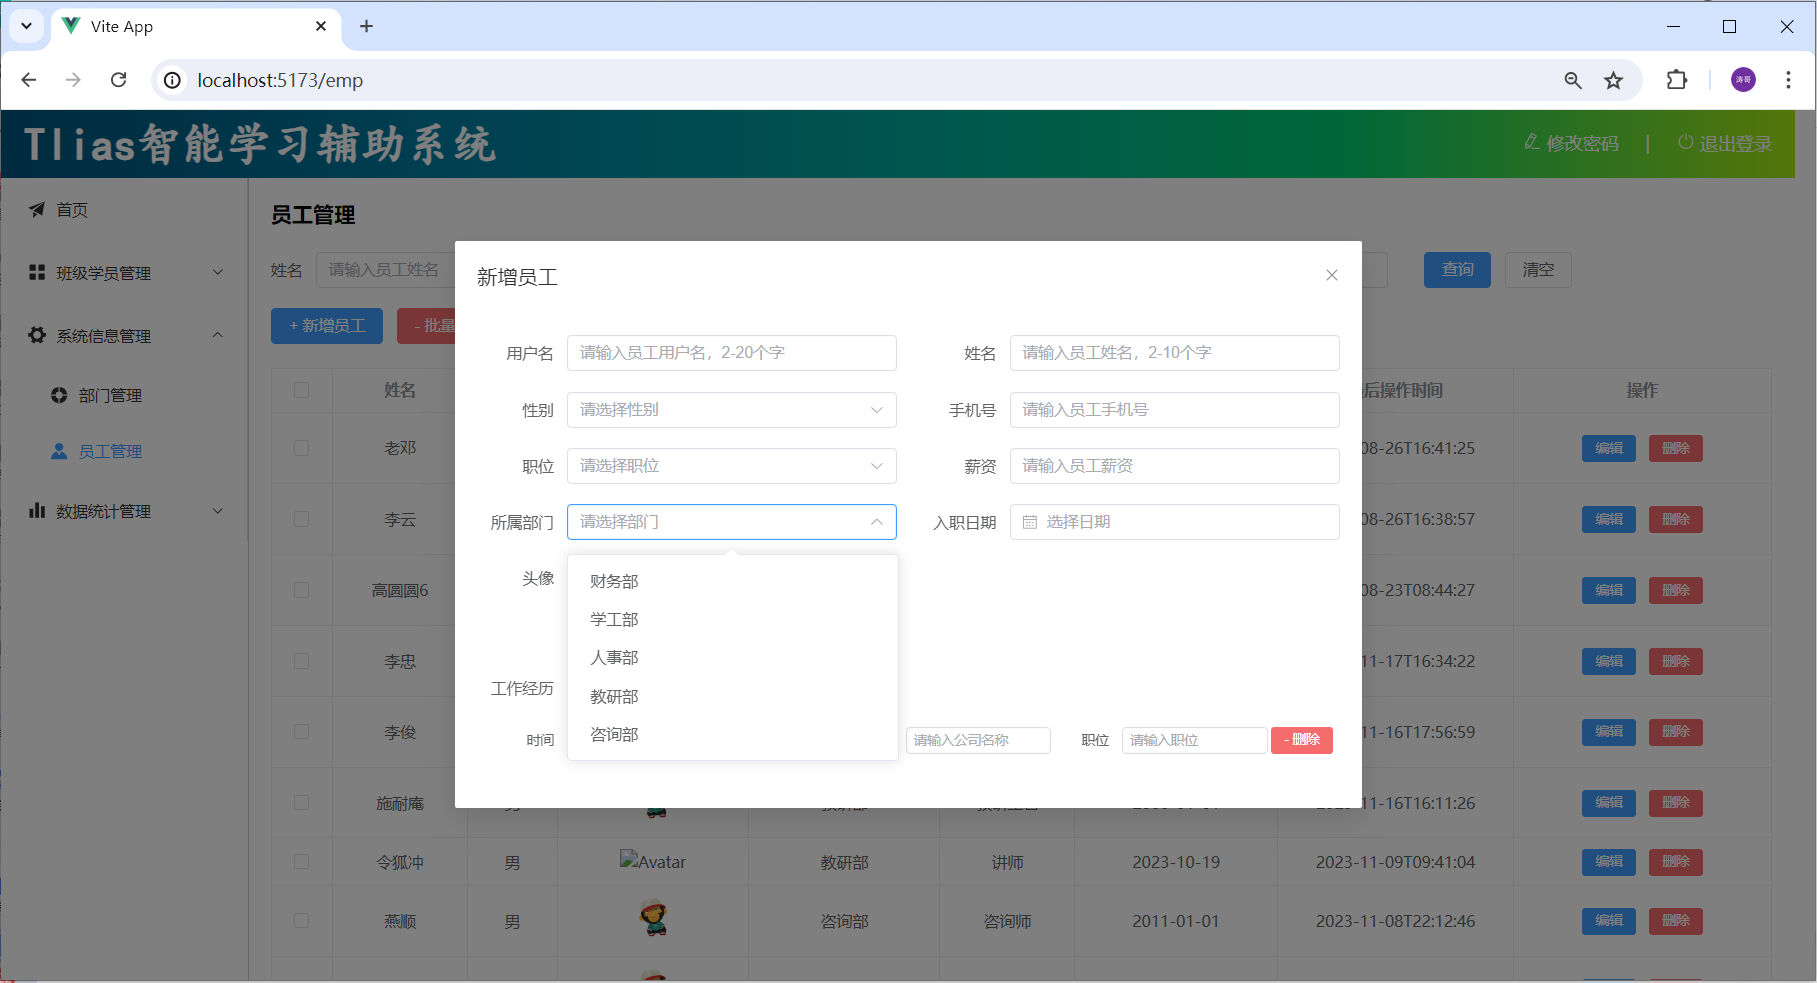
Task: Open the browser three-dot menu
Action: tap(1787, 80)
